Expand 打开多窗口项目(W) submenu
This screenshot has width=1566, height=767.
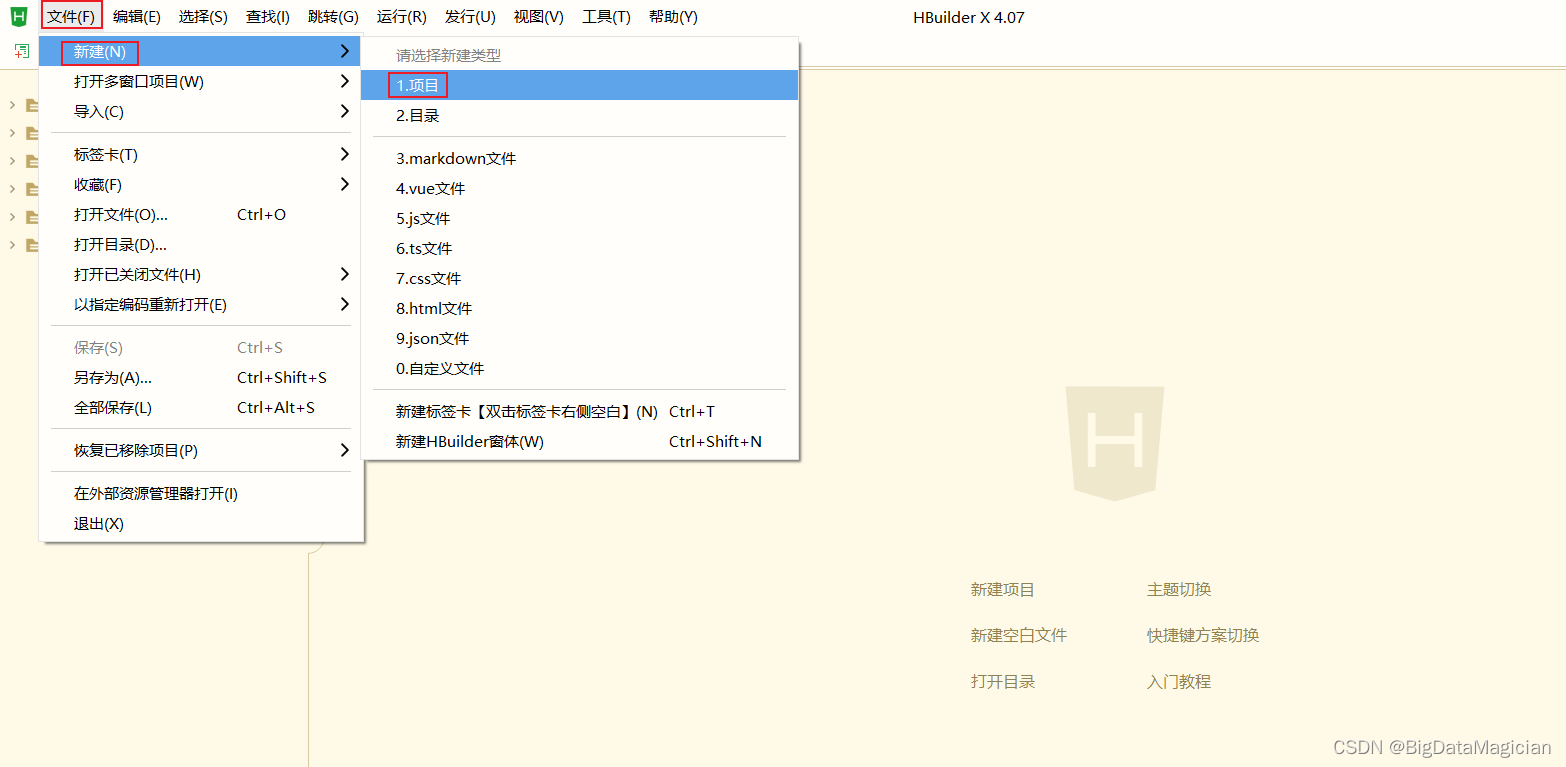pyautogui.click(x=200, y=82)
